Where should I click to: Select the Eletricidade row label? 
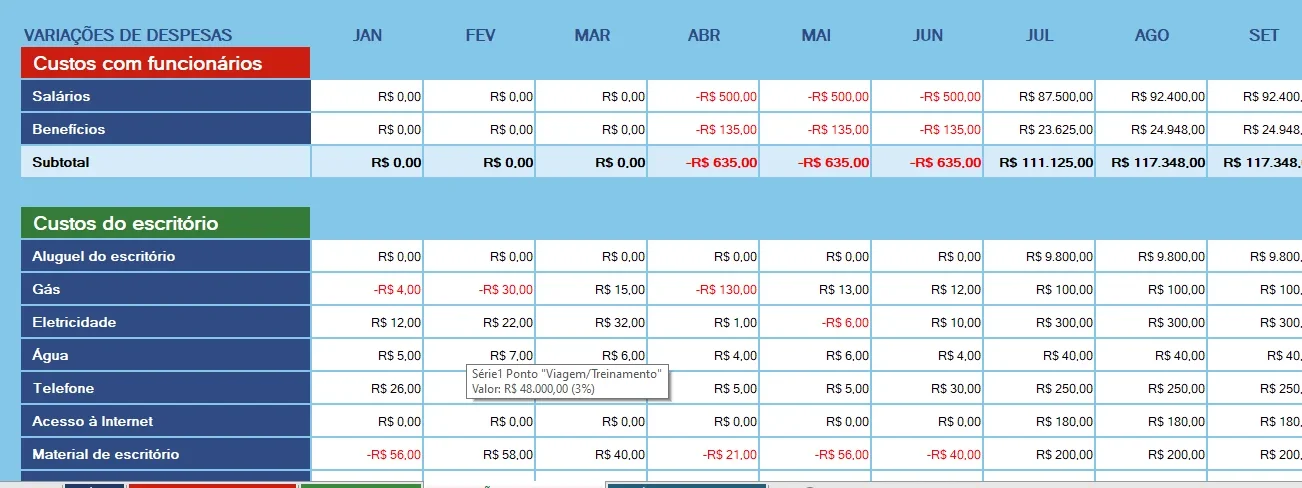(x=165, y=322)
